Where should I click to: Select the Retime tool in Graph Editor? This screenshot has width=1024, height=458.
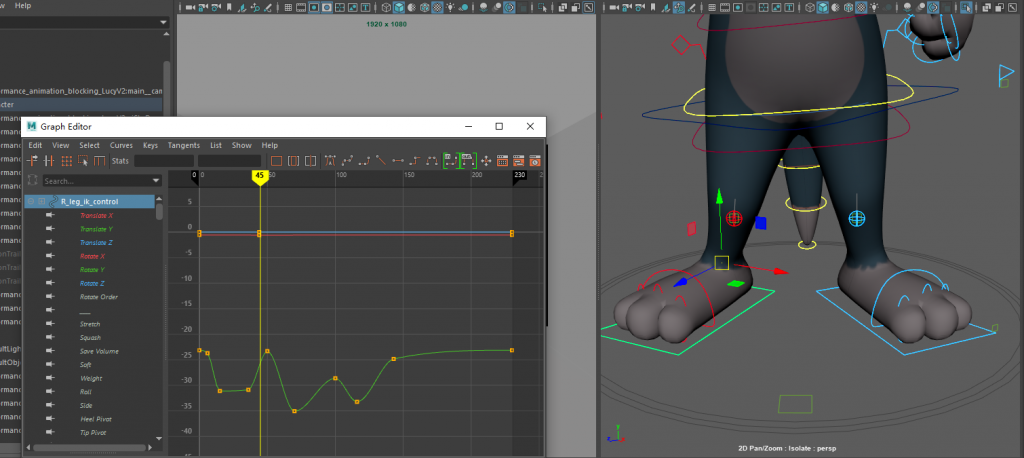pyautogui.click(x=99, y=161)
